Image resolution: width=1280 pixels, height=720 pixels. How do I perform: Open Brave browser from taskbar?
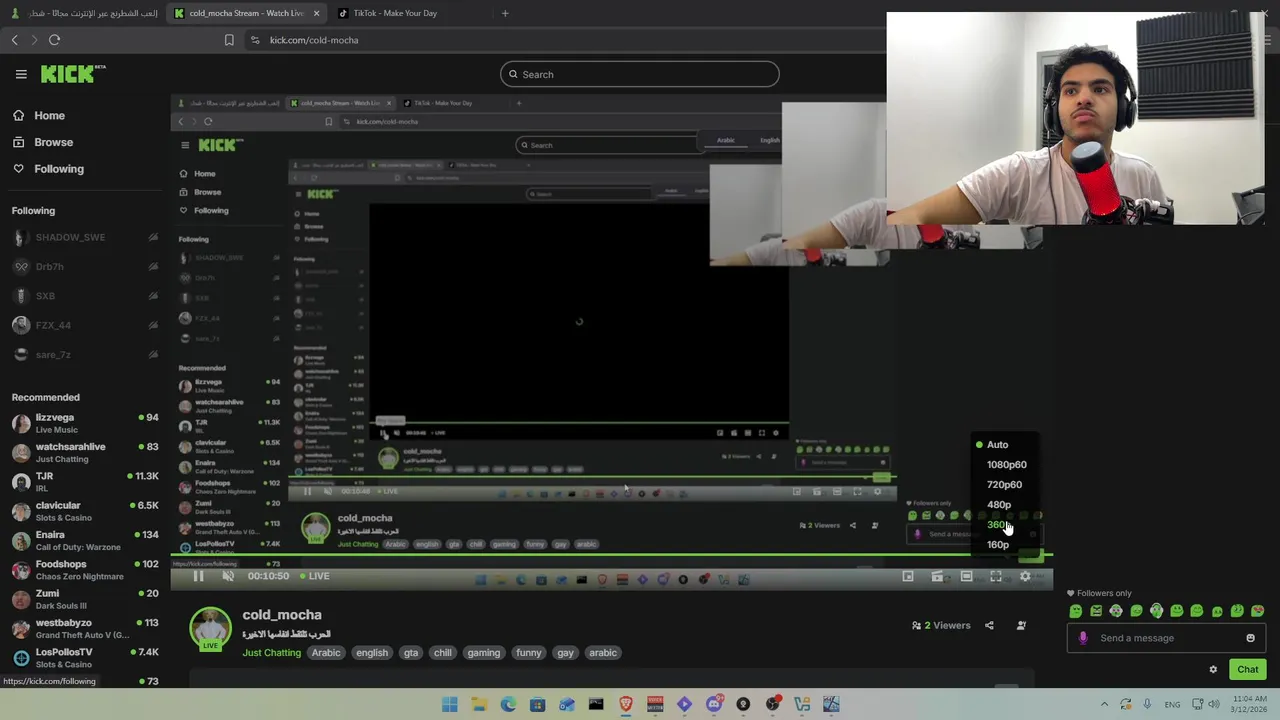(x=625, y=705)
